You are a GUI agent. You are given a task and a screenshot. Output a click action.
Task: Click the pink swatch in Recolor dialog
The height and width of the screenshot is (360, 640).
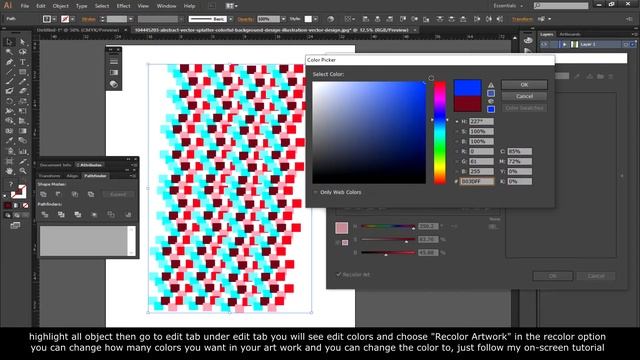[x=342, y=228]
